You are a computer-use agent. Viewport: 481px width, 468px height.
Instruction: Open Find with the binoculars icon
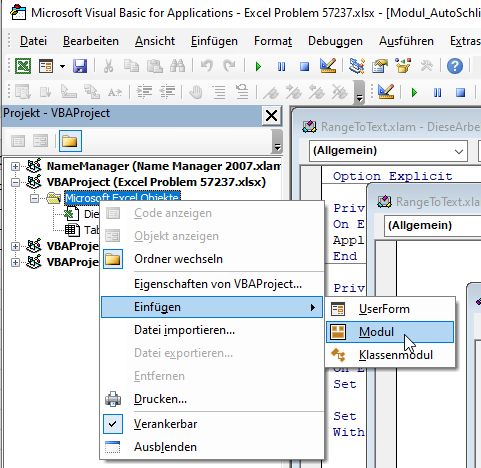tap(177, 66)
